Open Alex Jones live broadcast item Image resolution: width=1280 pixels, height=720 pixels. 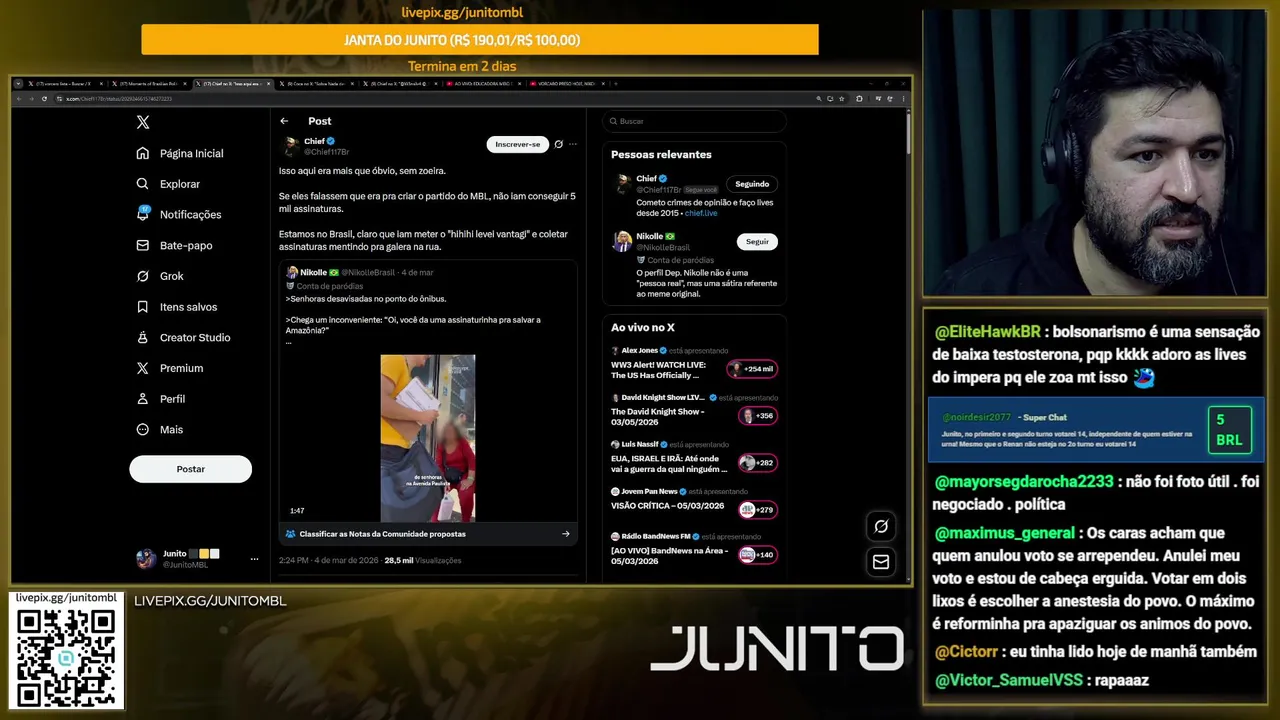click(695, 362)
